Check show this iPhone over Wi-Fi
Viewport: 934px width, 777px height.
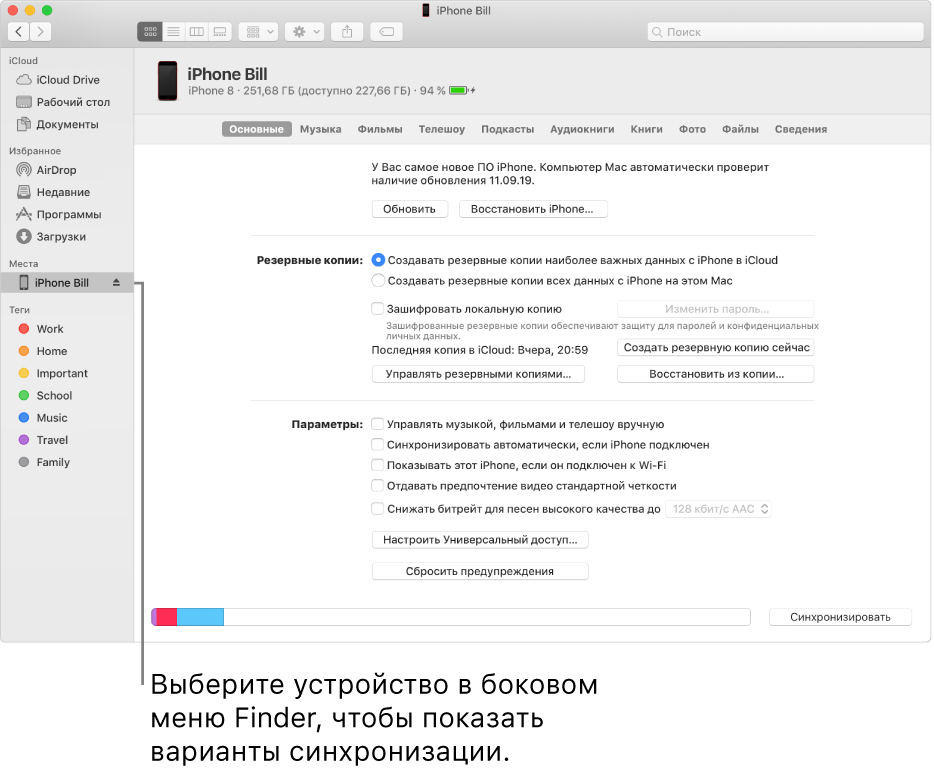coord(377,465)
